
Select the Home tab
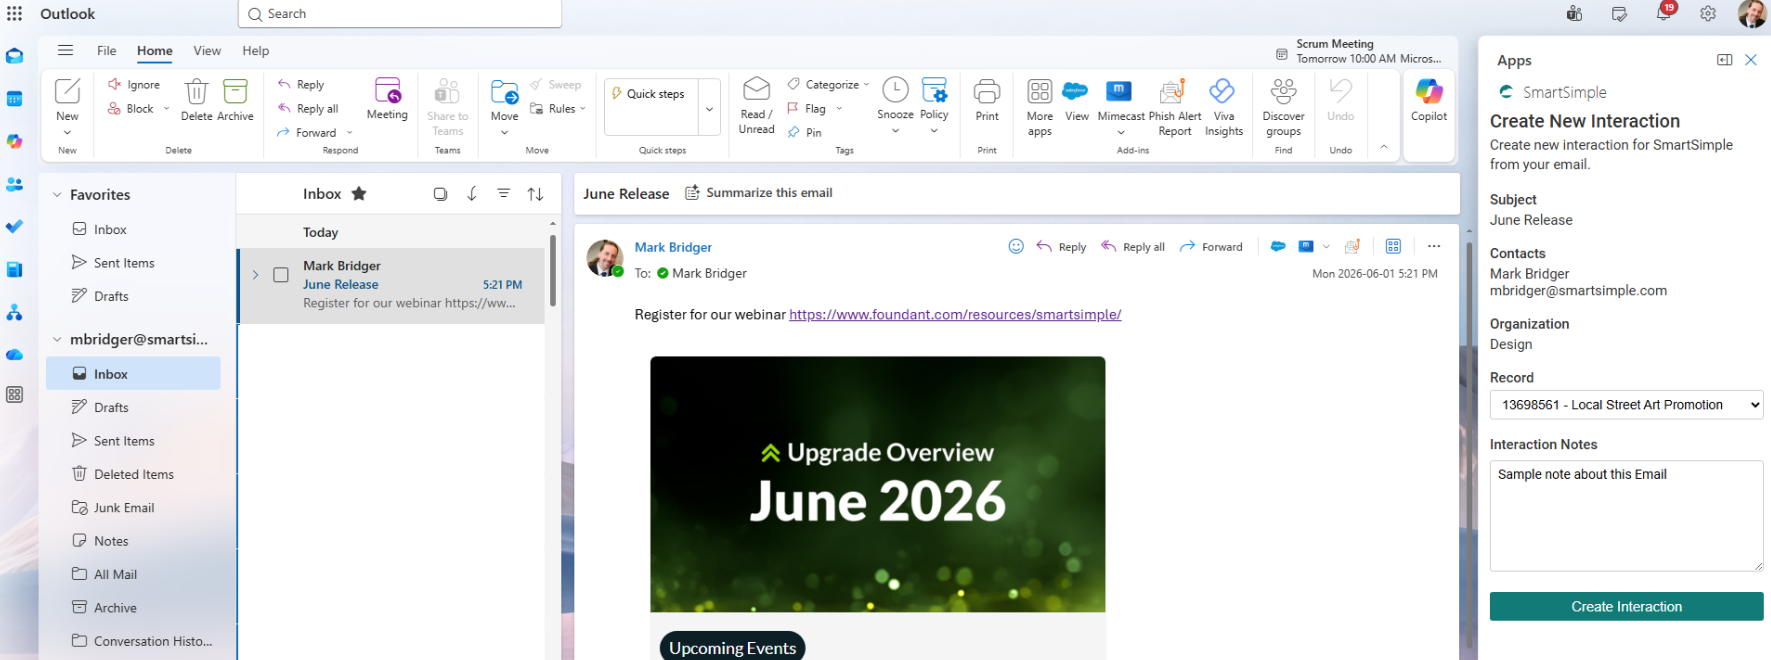coord(155,51)
